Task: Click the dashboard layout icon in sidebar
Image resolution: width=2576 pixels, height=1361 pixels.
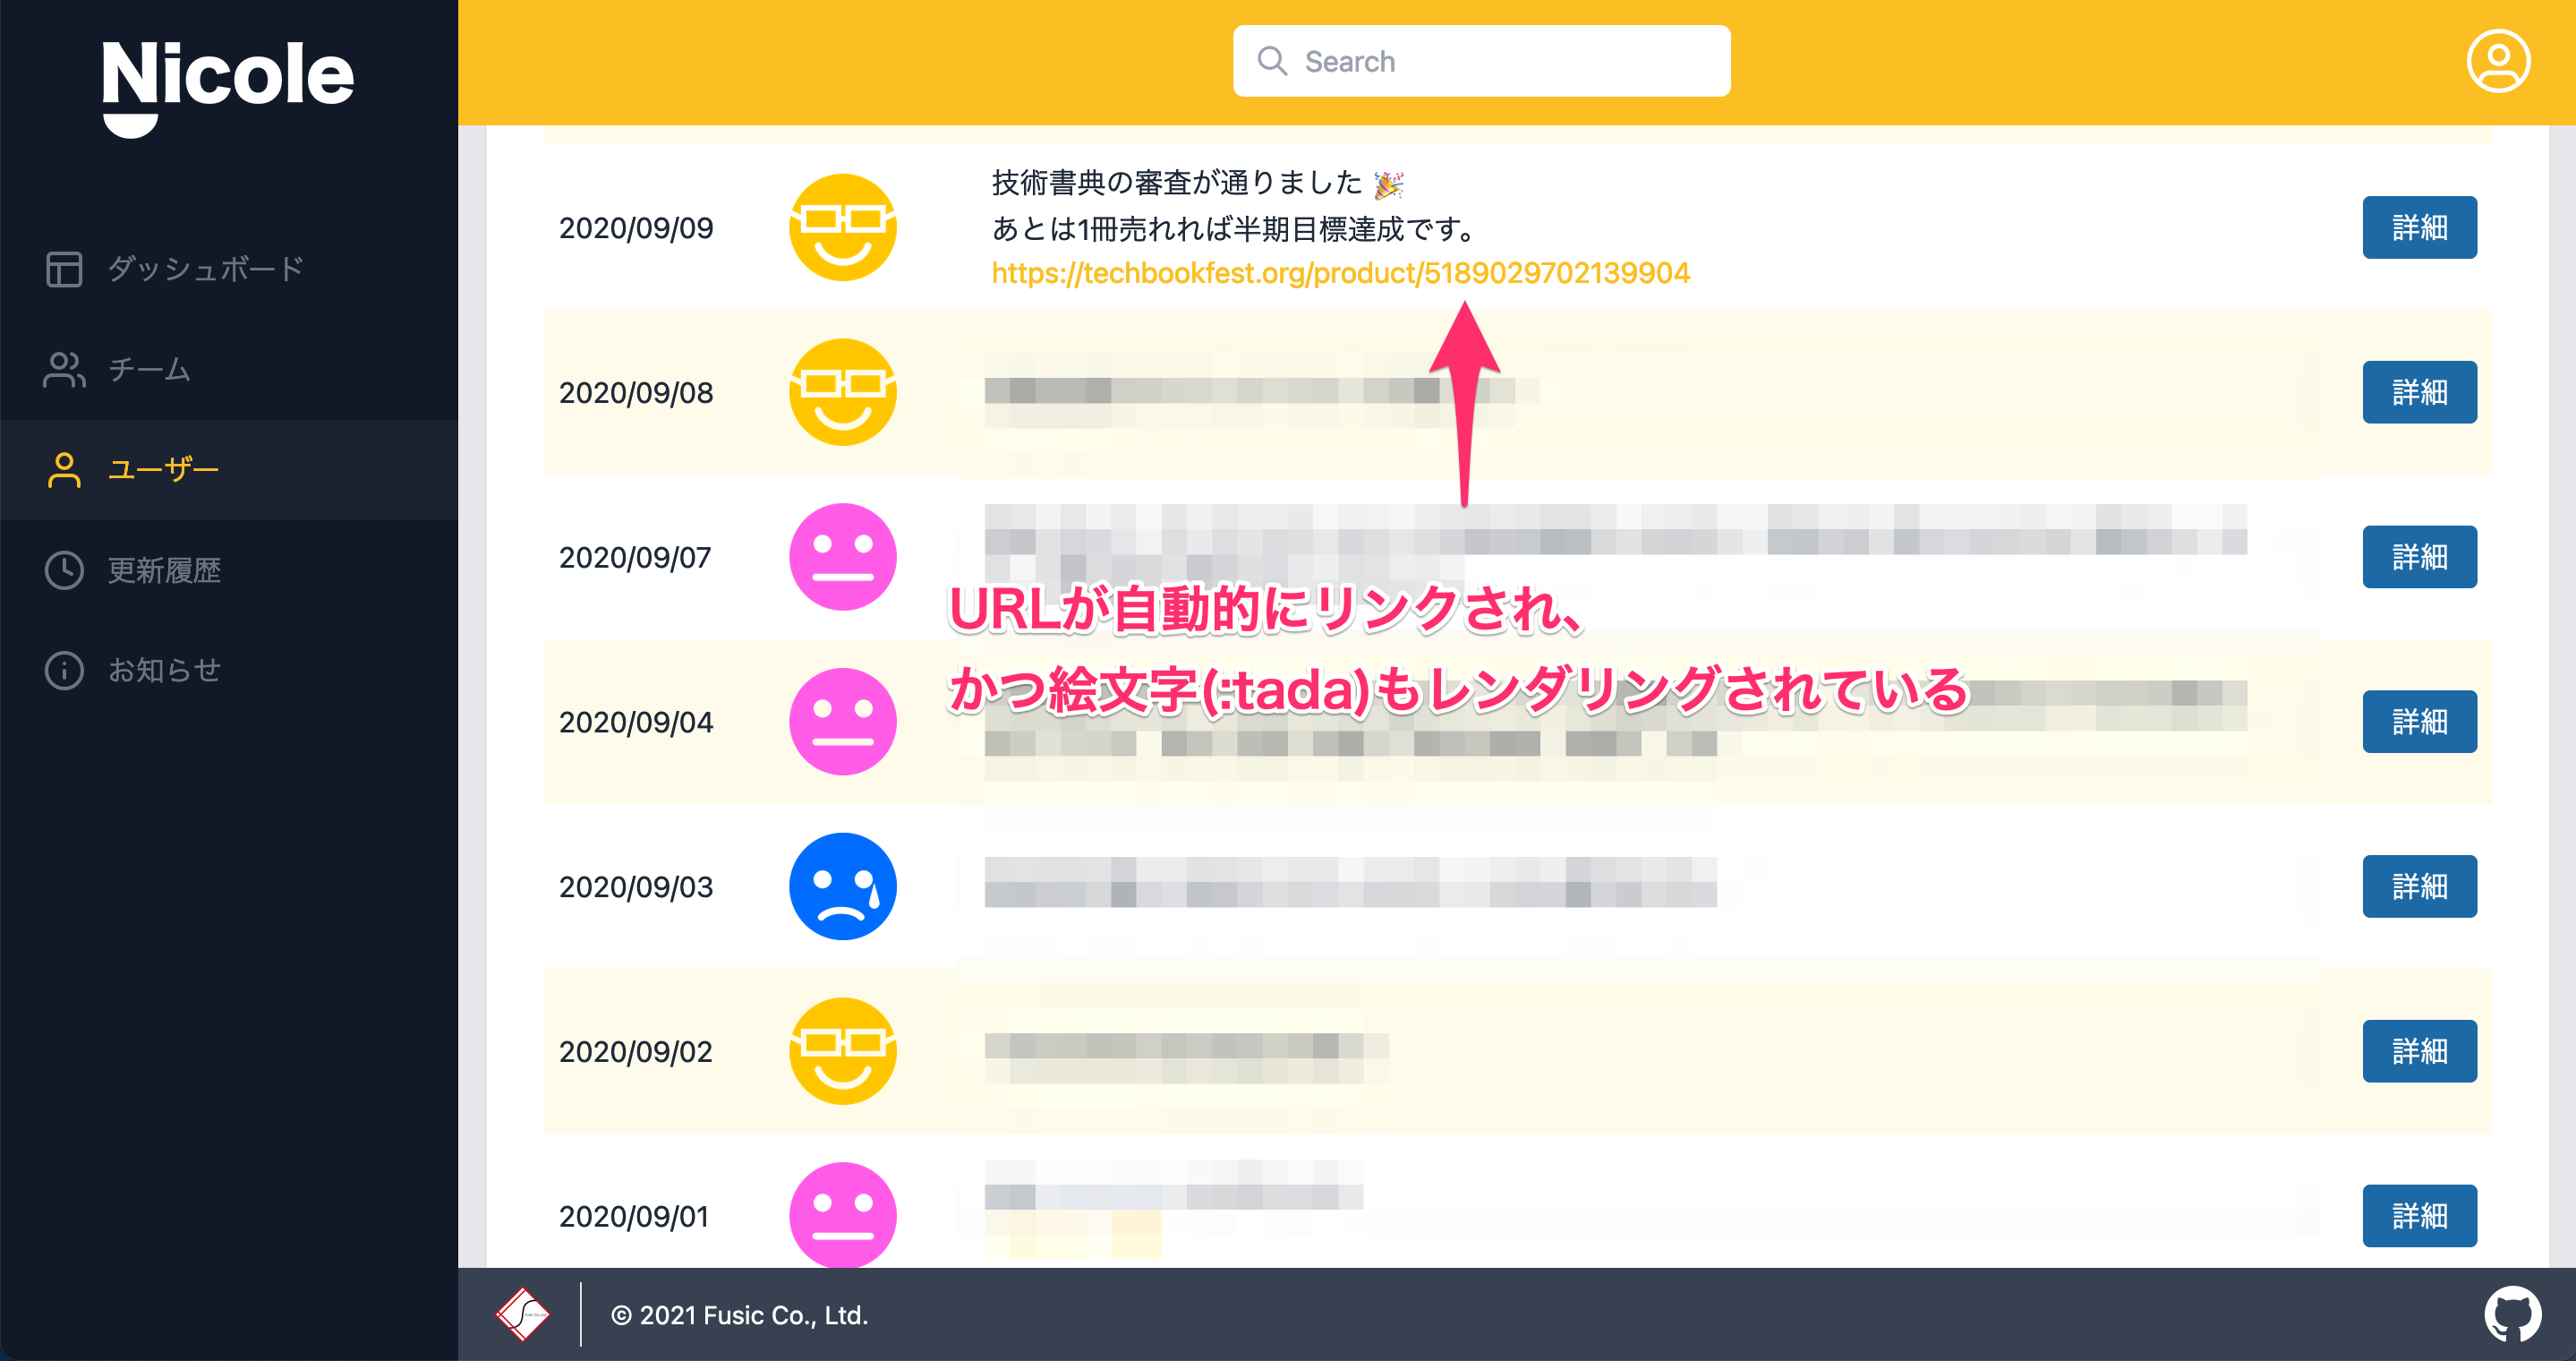Action: [x=64, y=269]
